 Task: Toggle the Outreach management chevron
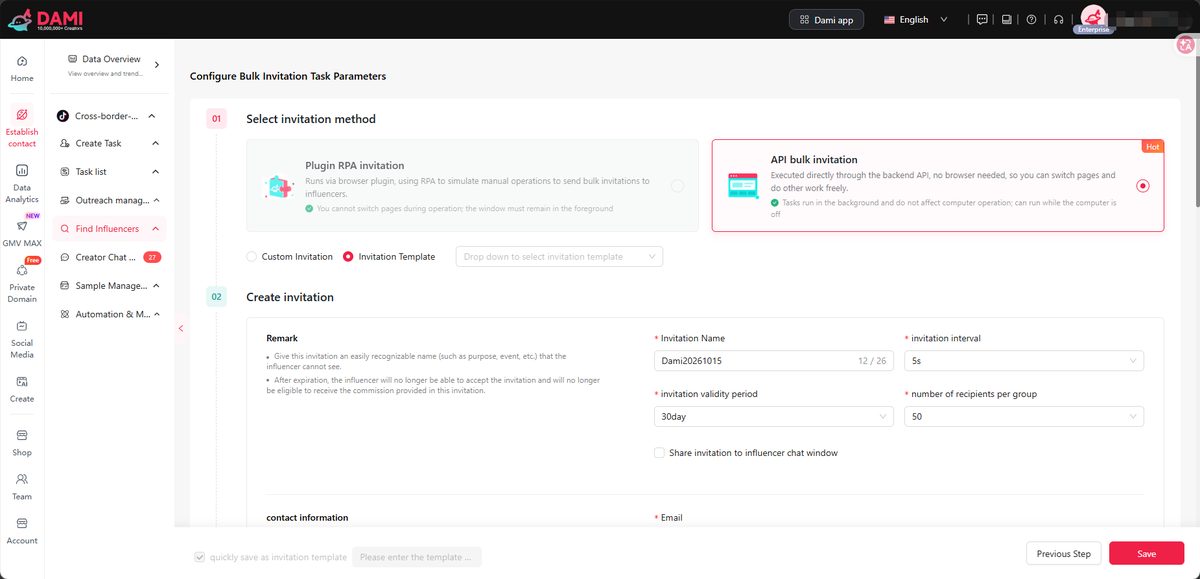tap(156, 200)
